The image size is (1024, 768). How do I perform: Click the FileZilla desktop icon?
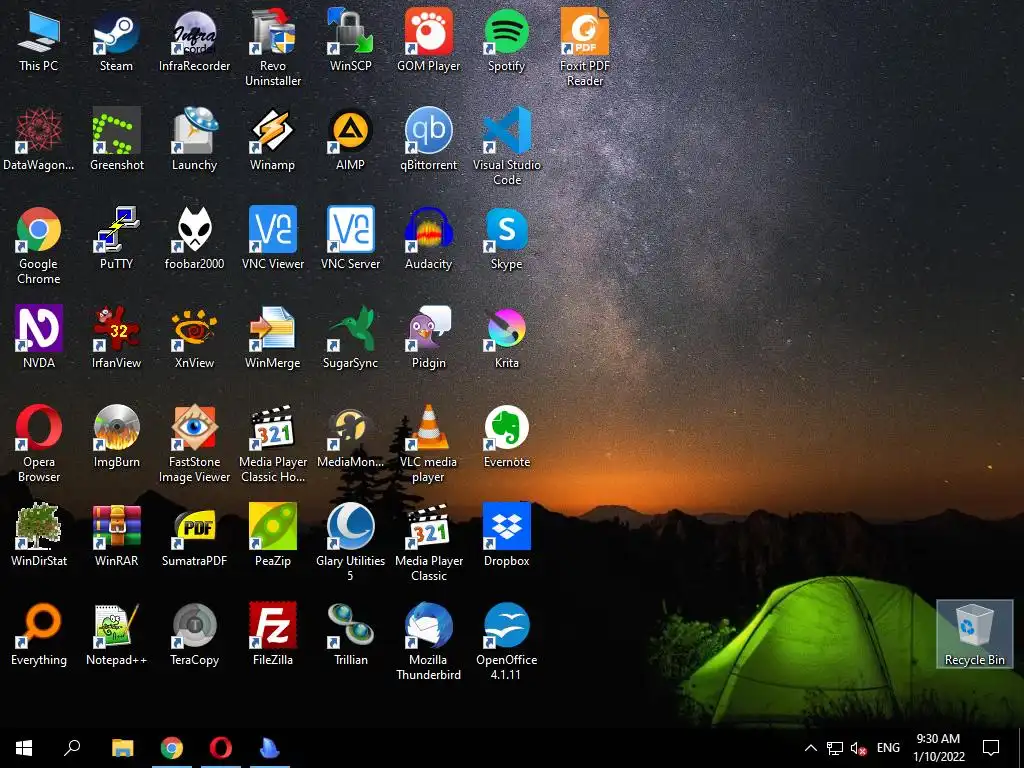[273, 635]
